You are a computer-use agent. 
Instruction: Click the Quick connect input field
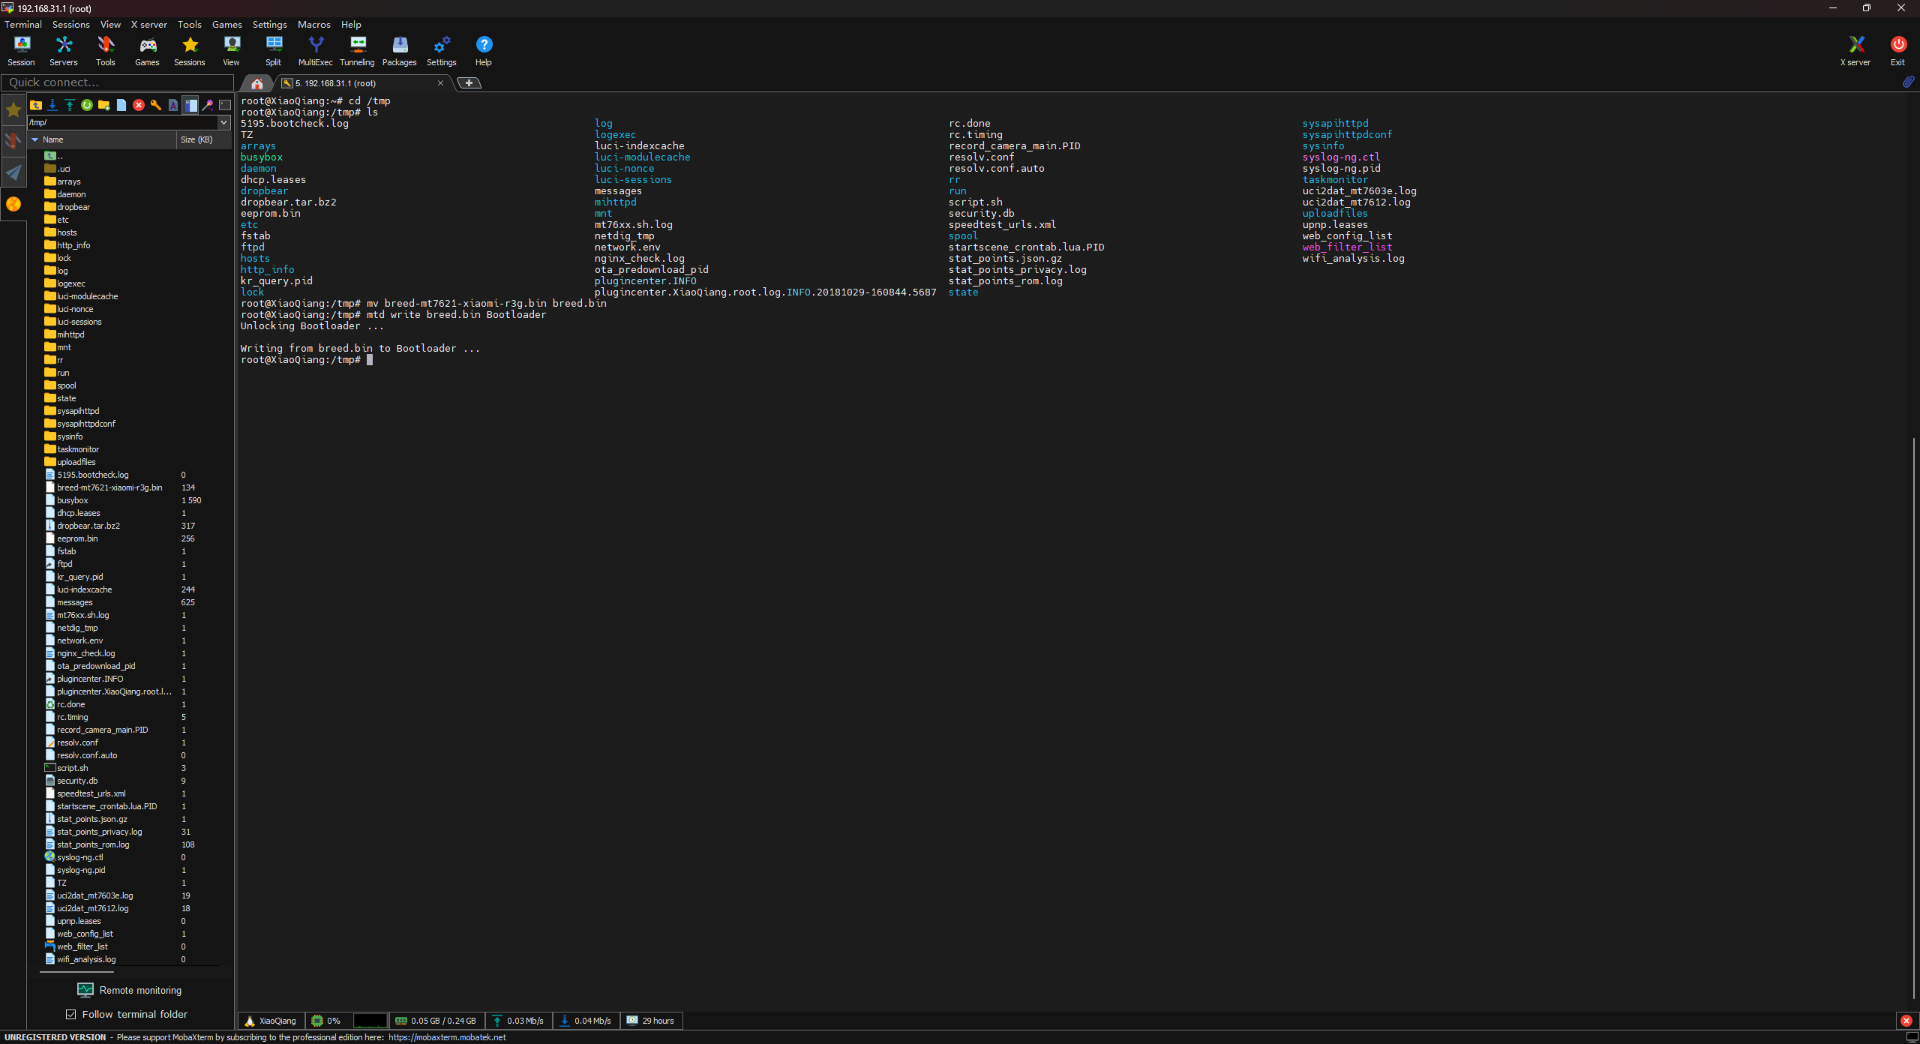tap(117, 82)
